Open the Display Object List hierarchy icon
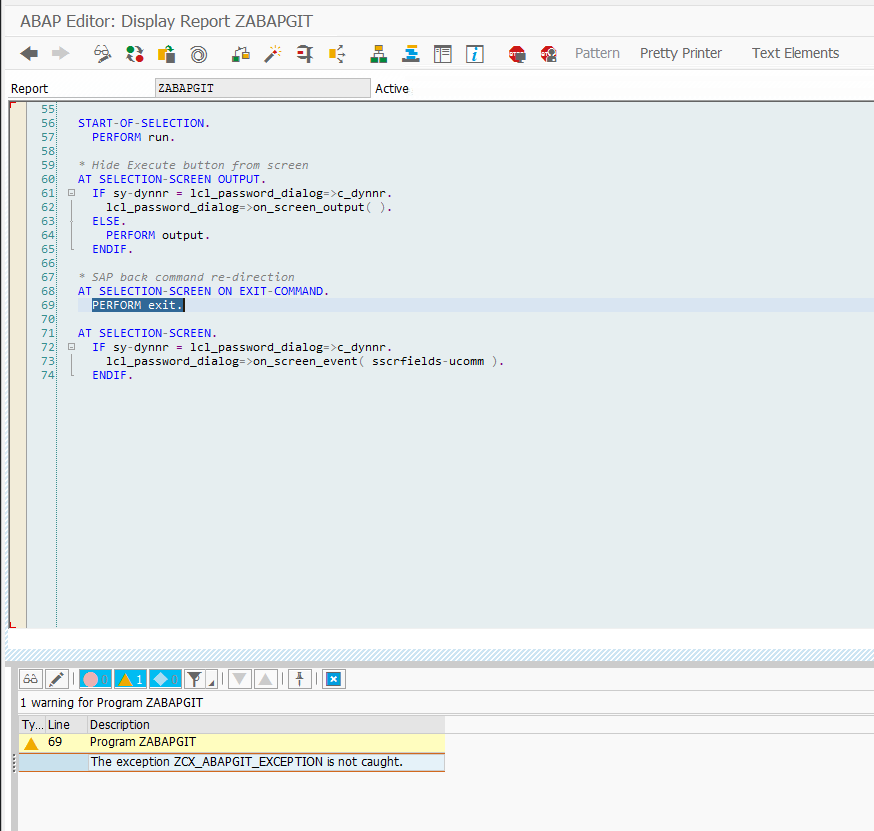The image size is (874, 831). pos(378,54)
